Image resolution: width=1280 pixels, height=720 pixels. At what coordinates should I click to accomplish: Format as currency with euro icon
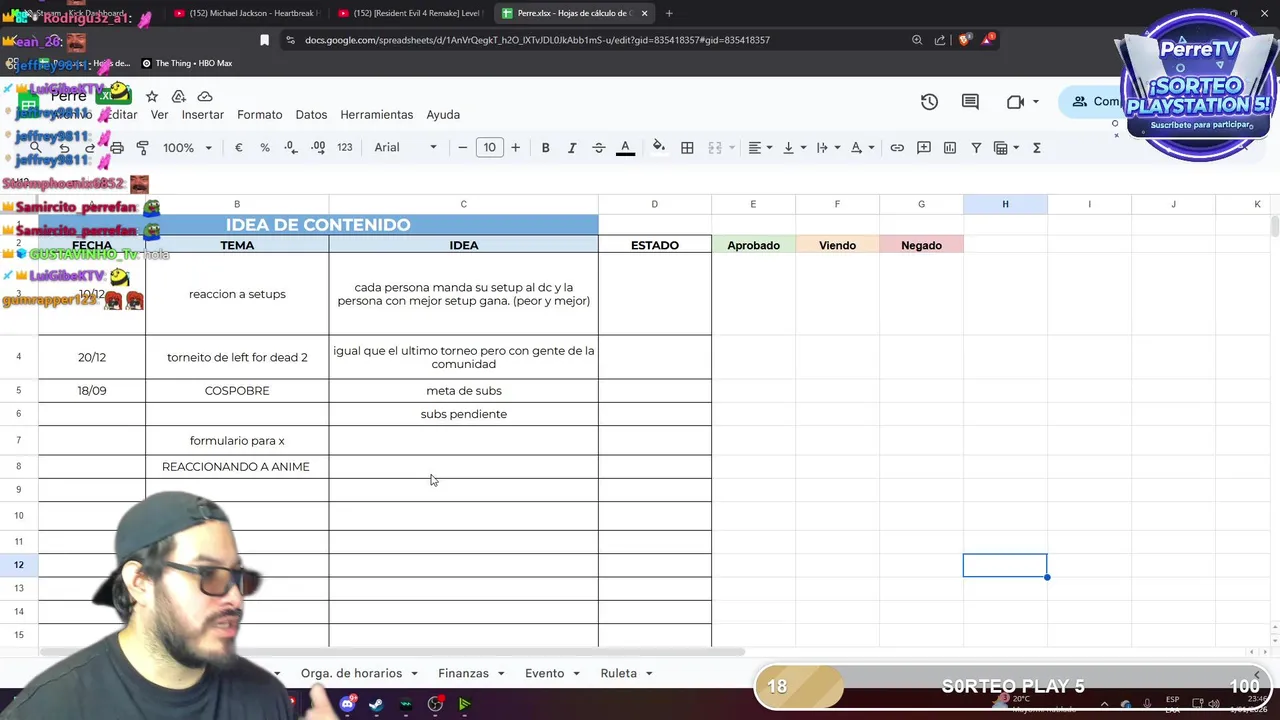pos(238,147)
